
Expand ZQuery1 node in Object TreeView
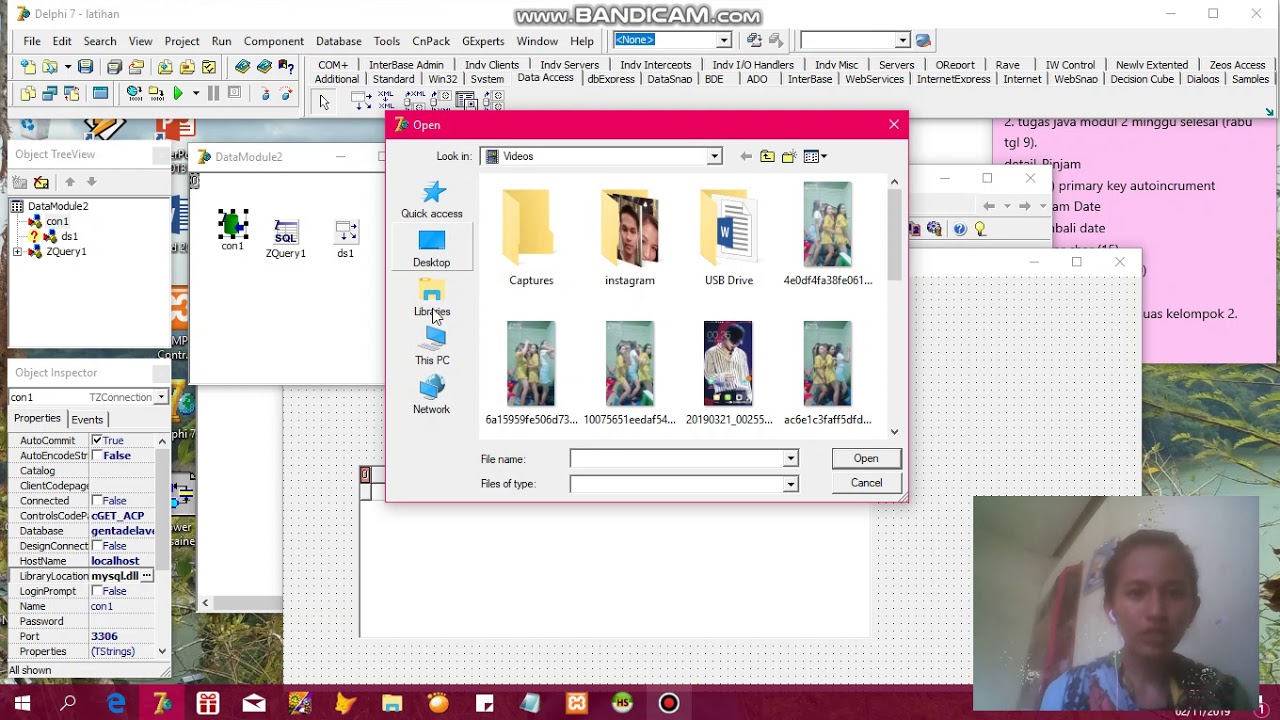click(x=17, y=252)
